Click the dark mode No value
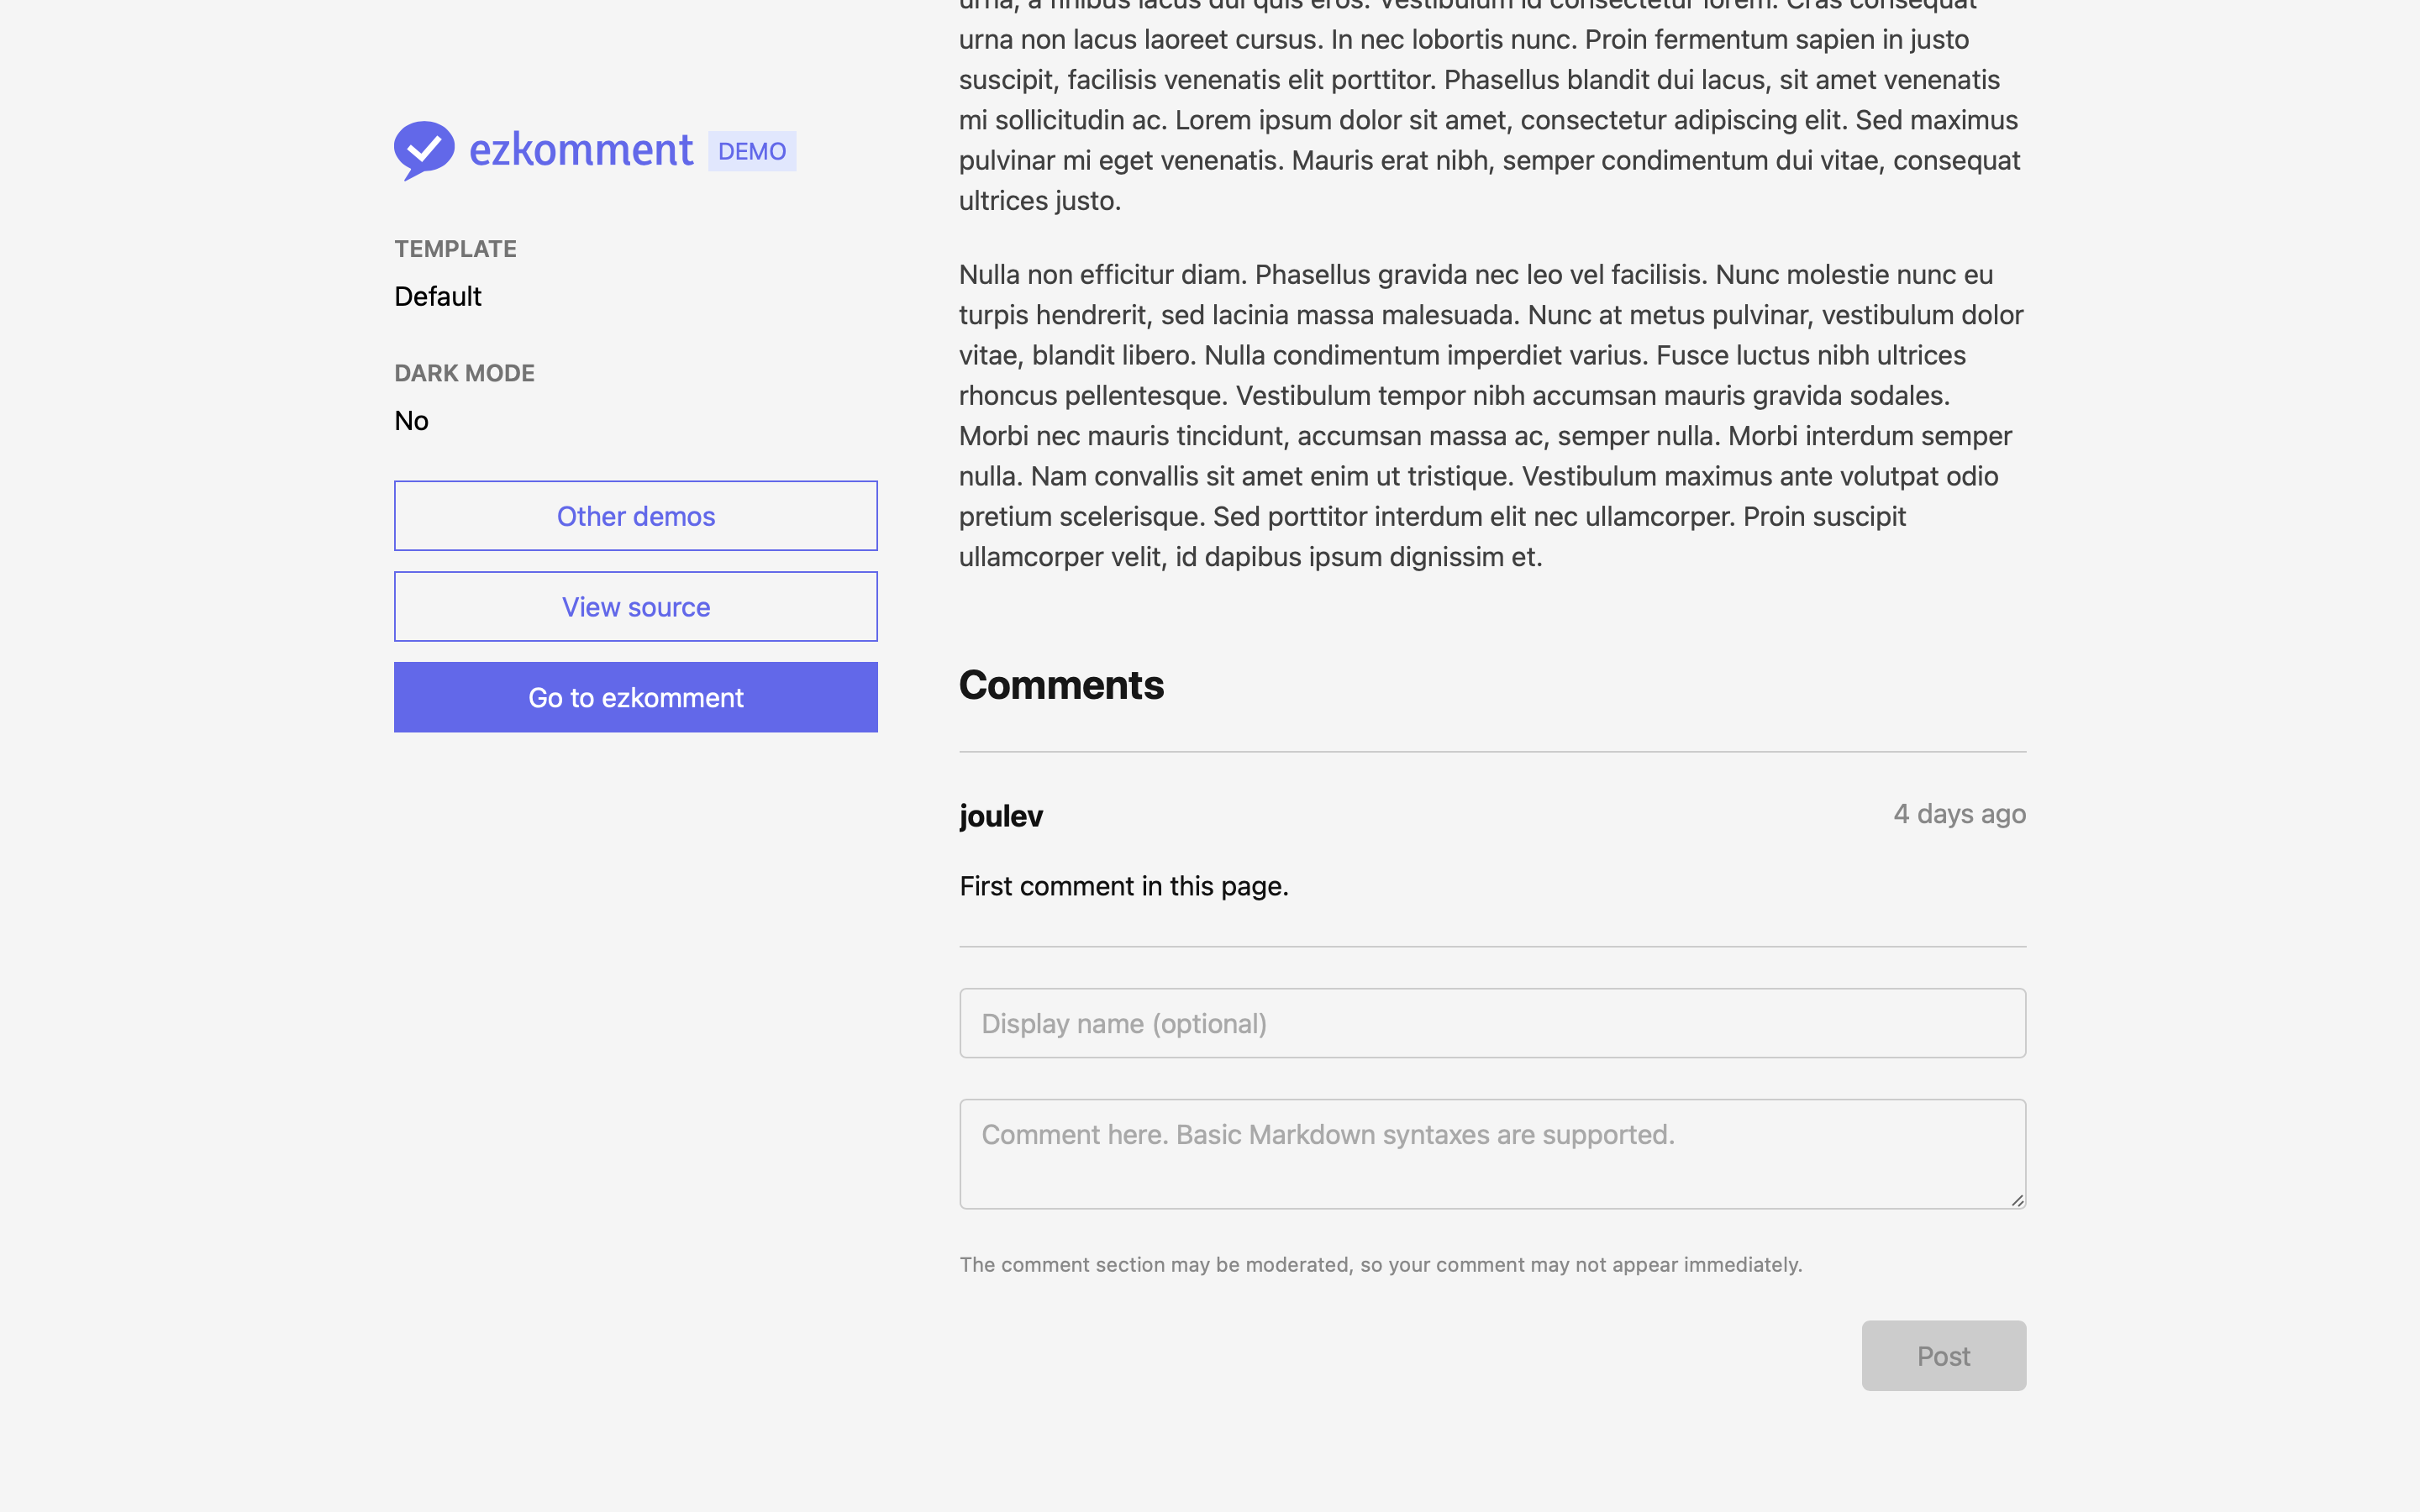Viewport: 2420px width, 1512px height. point(411,420)
